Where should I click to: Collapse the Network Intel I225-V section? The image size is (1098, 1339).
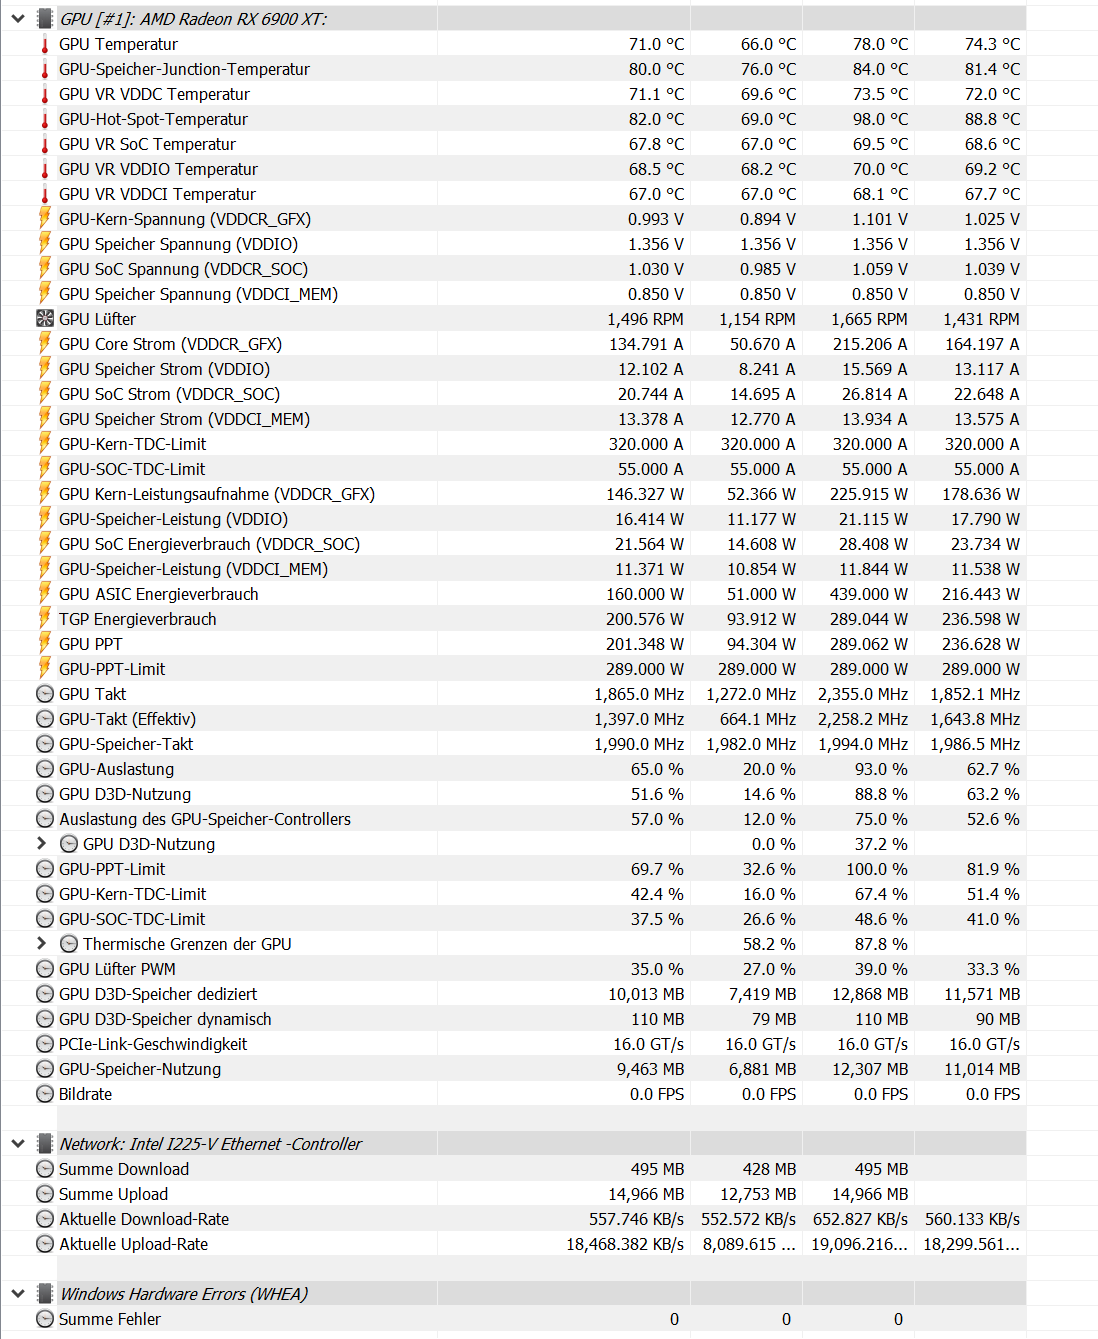18,1144
